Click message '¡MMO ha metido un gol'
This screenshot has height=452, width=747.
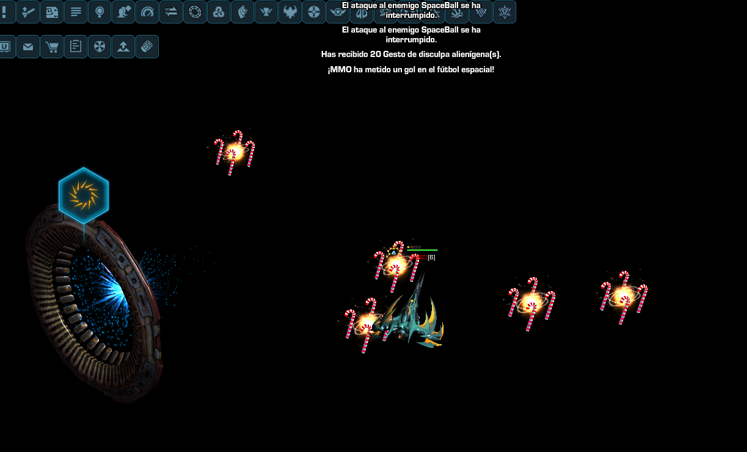pyautogui.click(x=411, y=70)
